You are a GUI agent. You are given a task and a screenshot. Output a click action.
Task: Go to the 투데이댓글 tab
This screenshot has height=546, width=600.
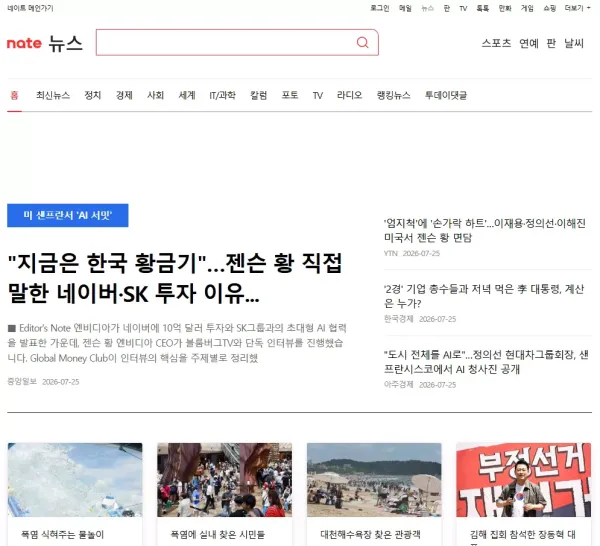click(446, 95)
